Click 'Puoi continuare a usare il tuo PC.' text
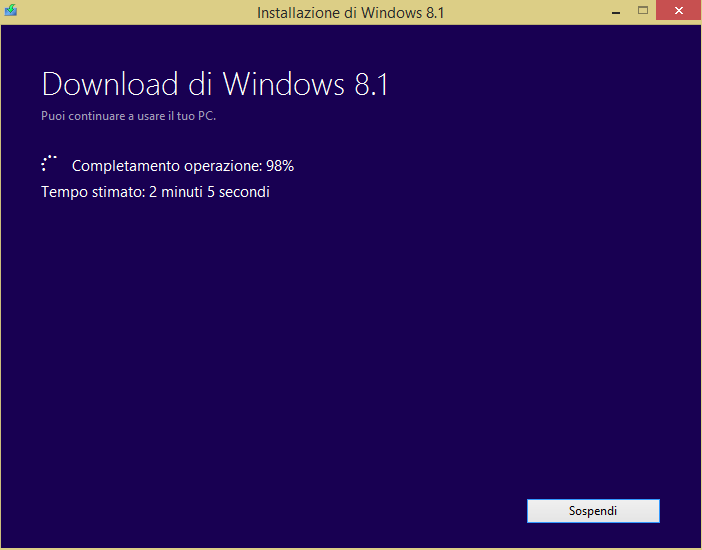 point(128,116)
